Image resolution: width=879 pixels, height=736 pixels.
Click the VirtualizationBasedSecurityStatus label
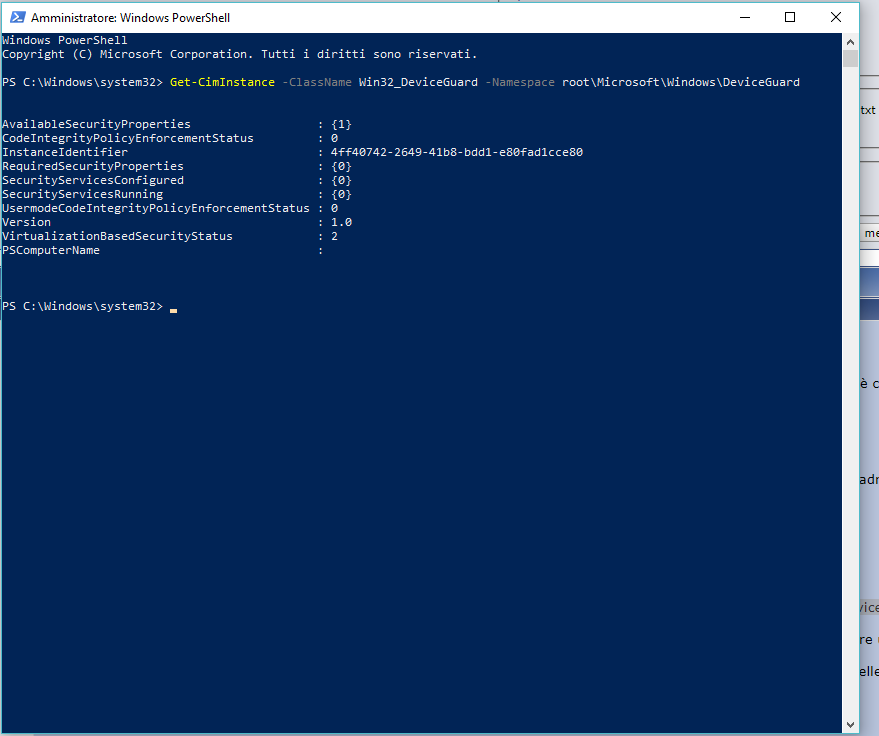(117, 237)
